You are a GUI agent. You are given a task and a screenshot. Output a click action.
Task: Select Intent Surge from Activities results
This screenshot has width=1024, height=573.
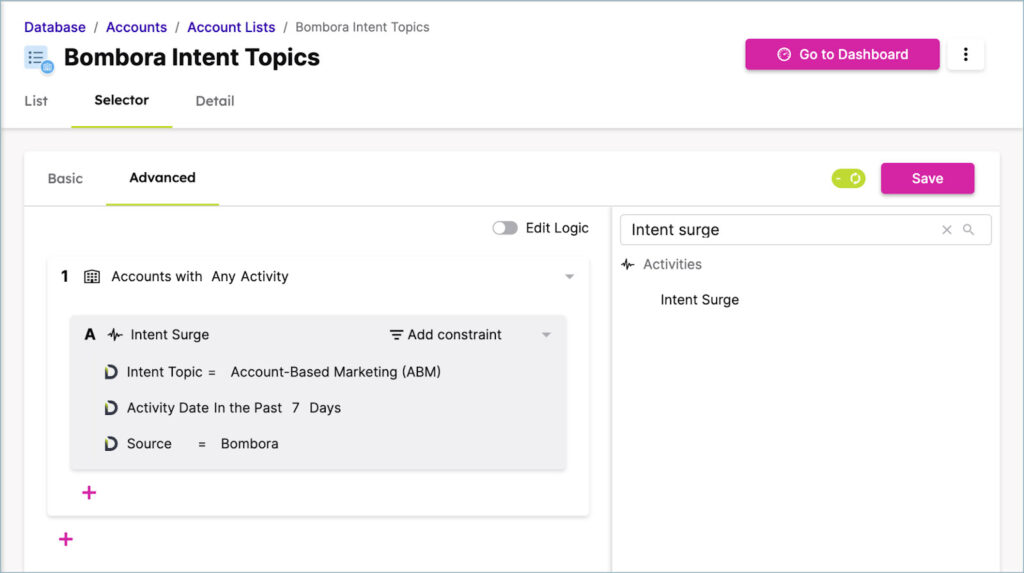coord(699,300)
